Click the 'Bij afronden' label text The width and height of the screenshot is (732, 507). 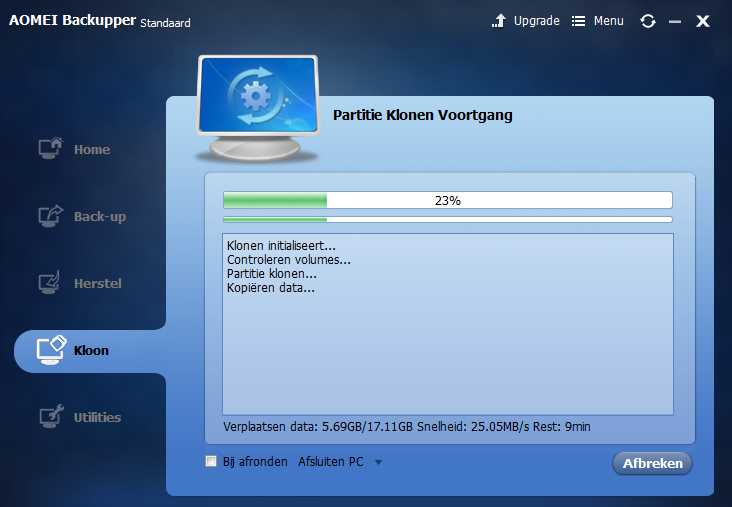pyautogui.click(x=255, y=462)
